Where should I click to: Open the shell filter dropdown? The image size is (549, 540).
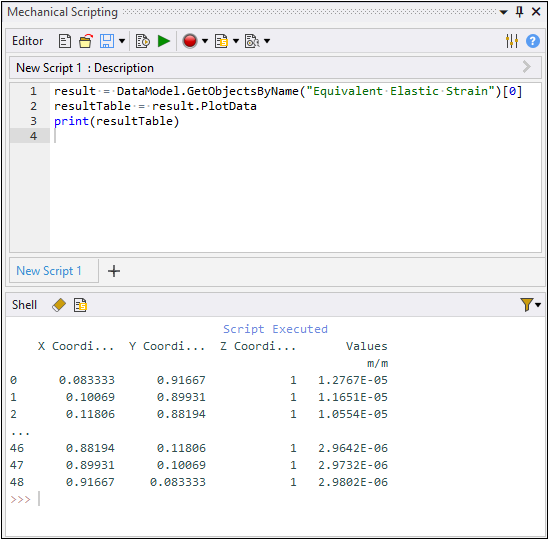[530, 305]
